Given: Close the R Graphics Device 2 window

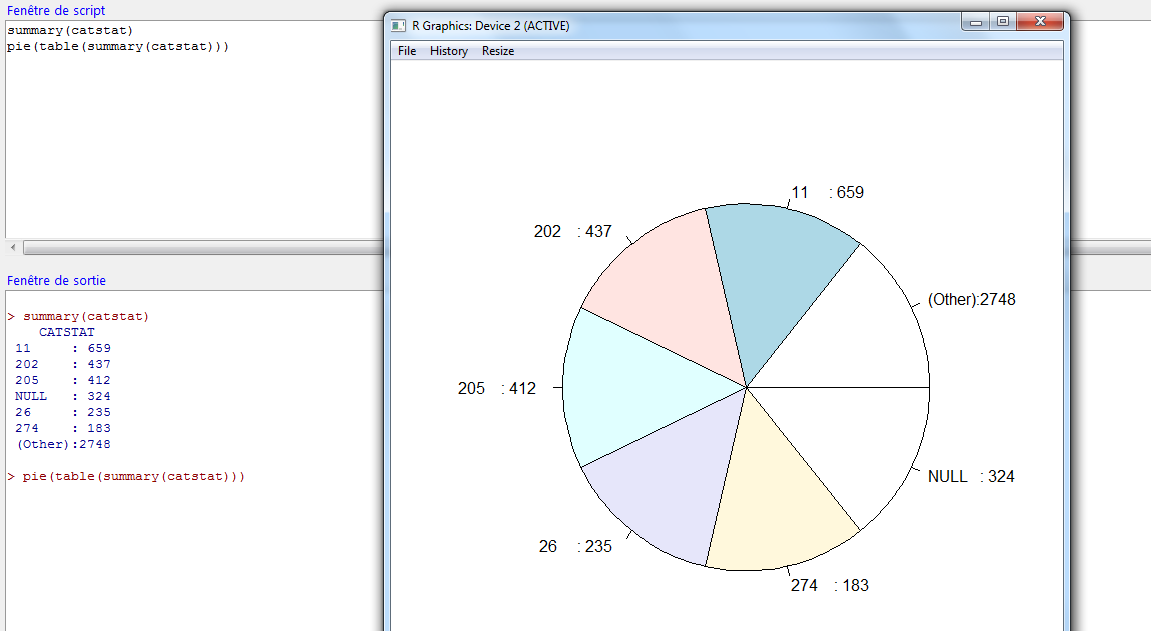Looking at the screenshot, I should [x=1040, y=22].
